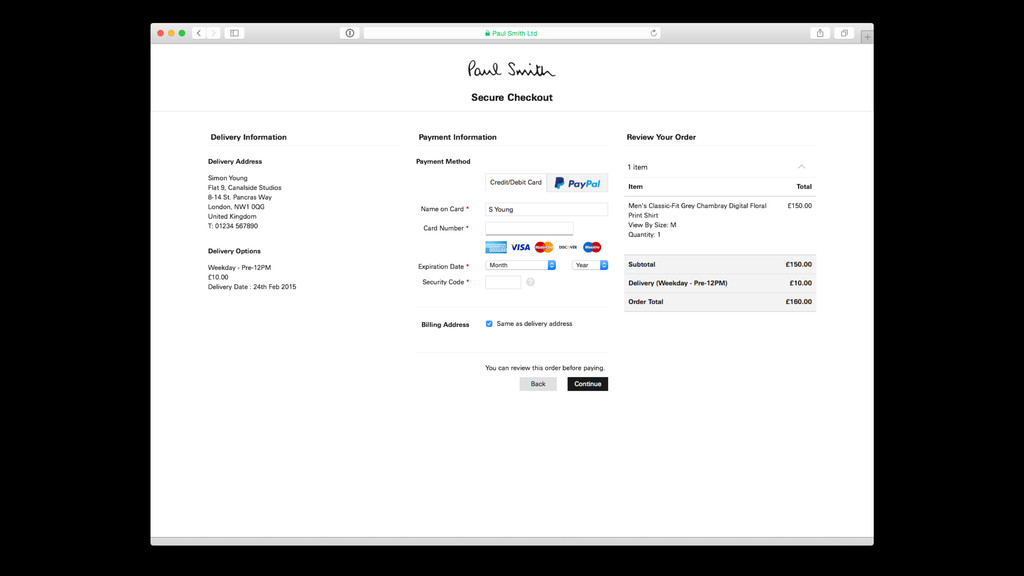The image size is (1024, 576).
Task: Click the London, NW1 0QG address line
Action: [x=236, y=207]
